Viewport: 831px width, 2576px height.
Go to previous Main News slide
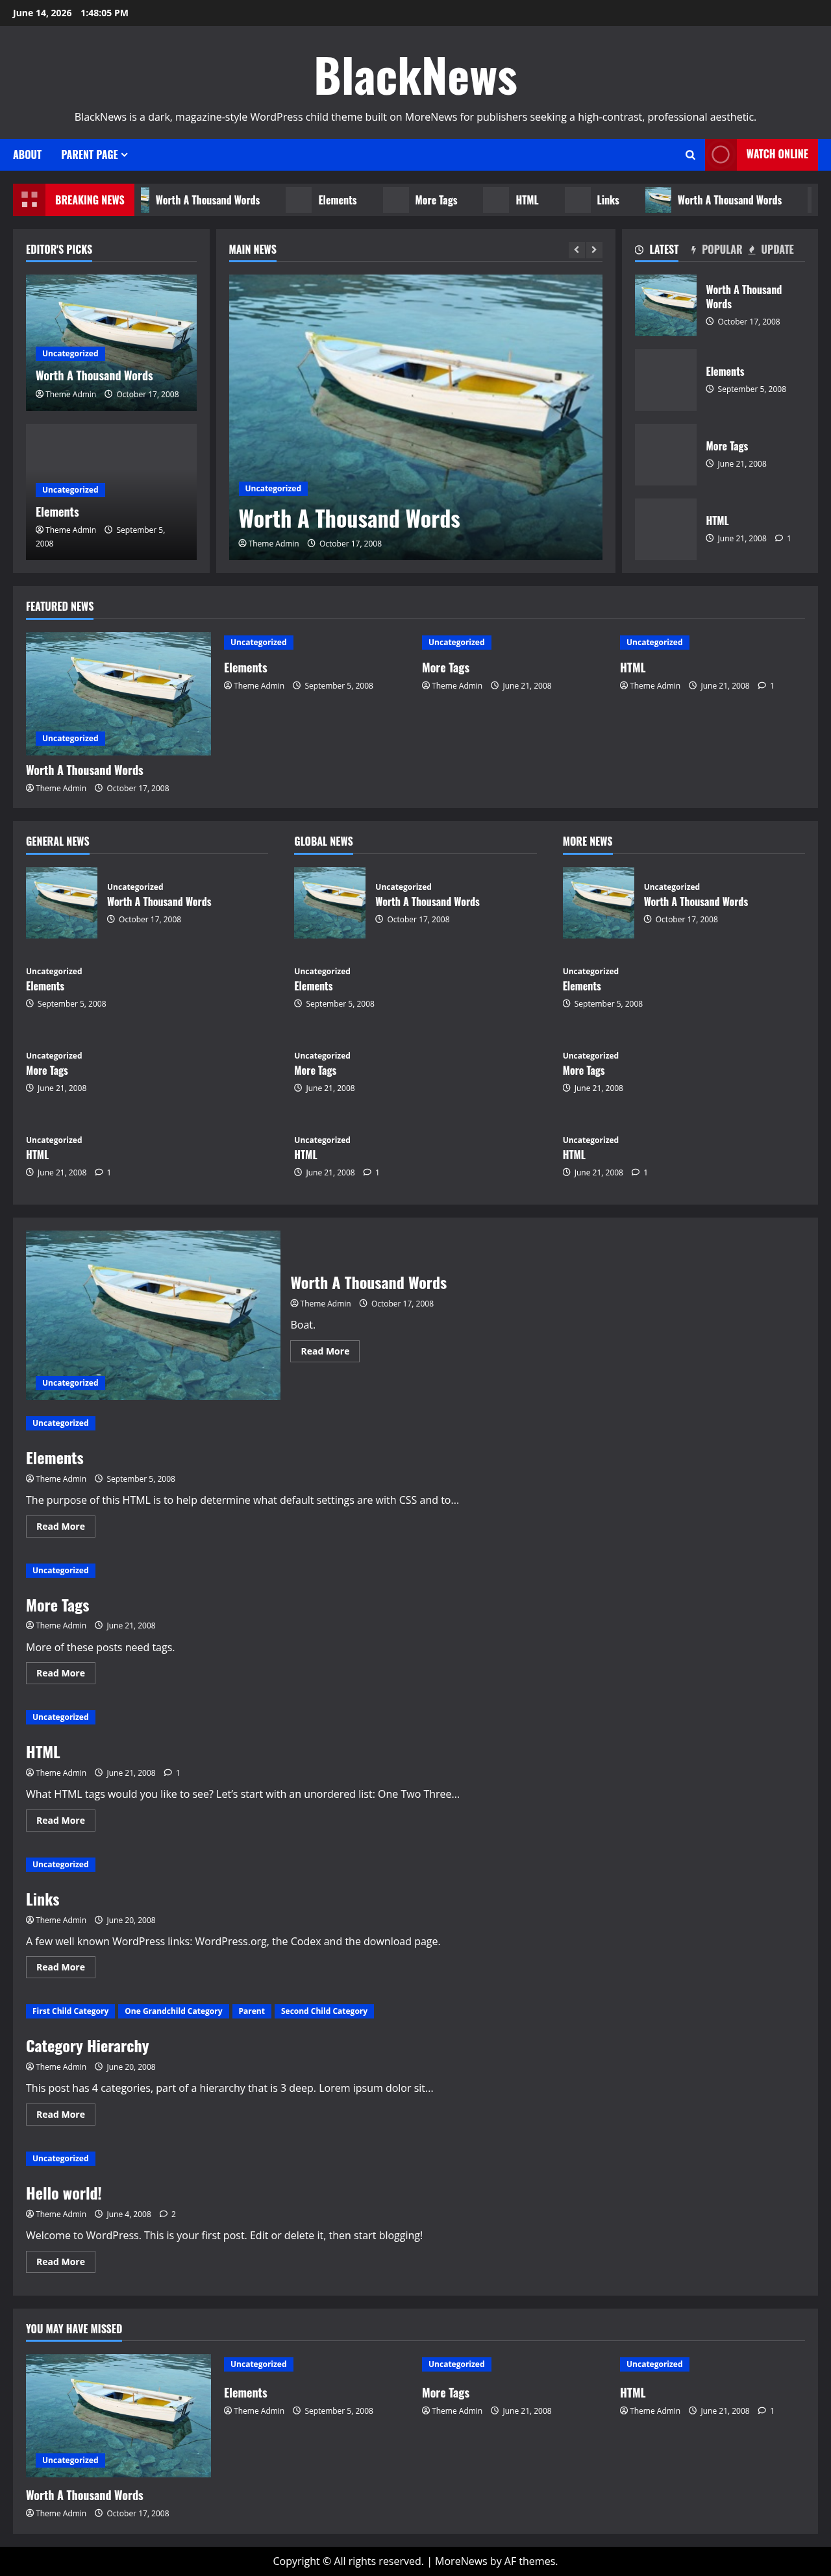click(576, 250)
